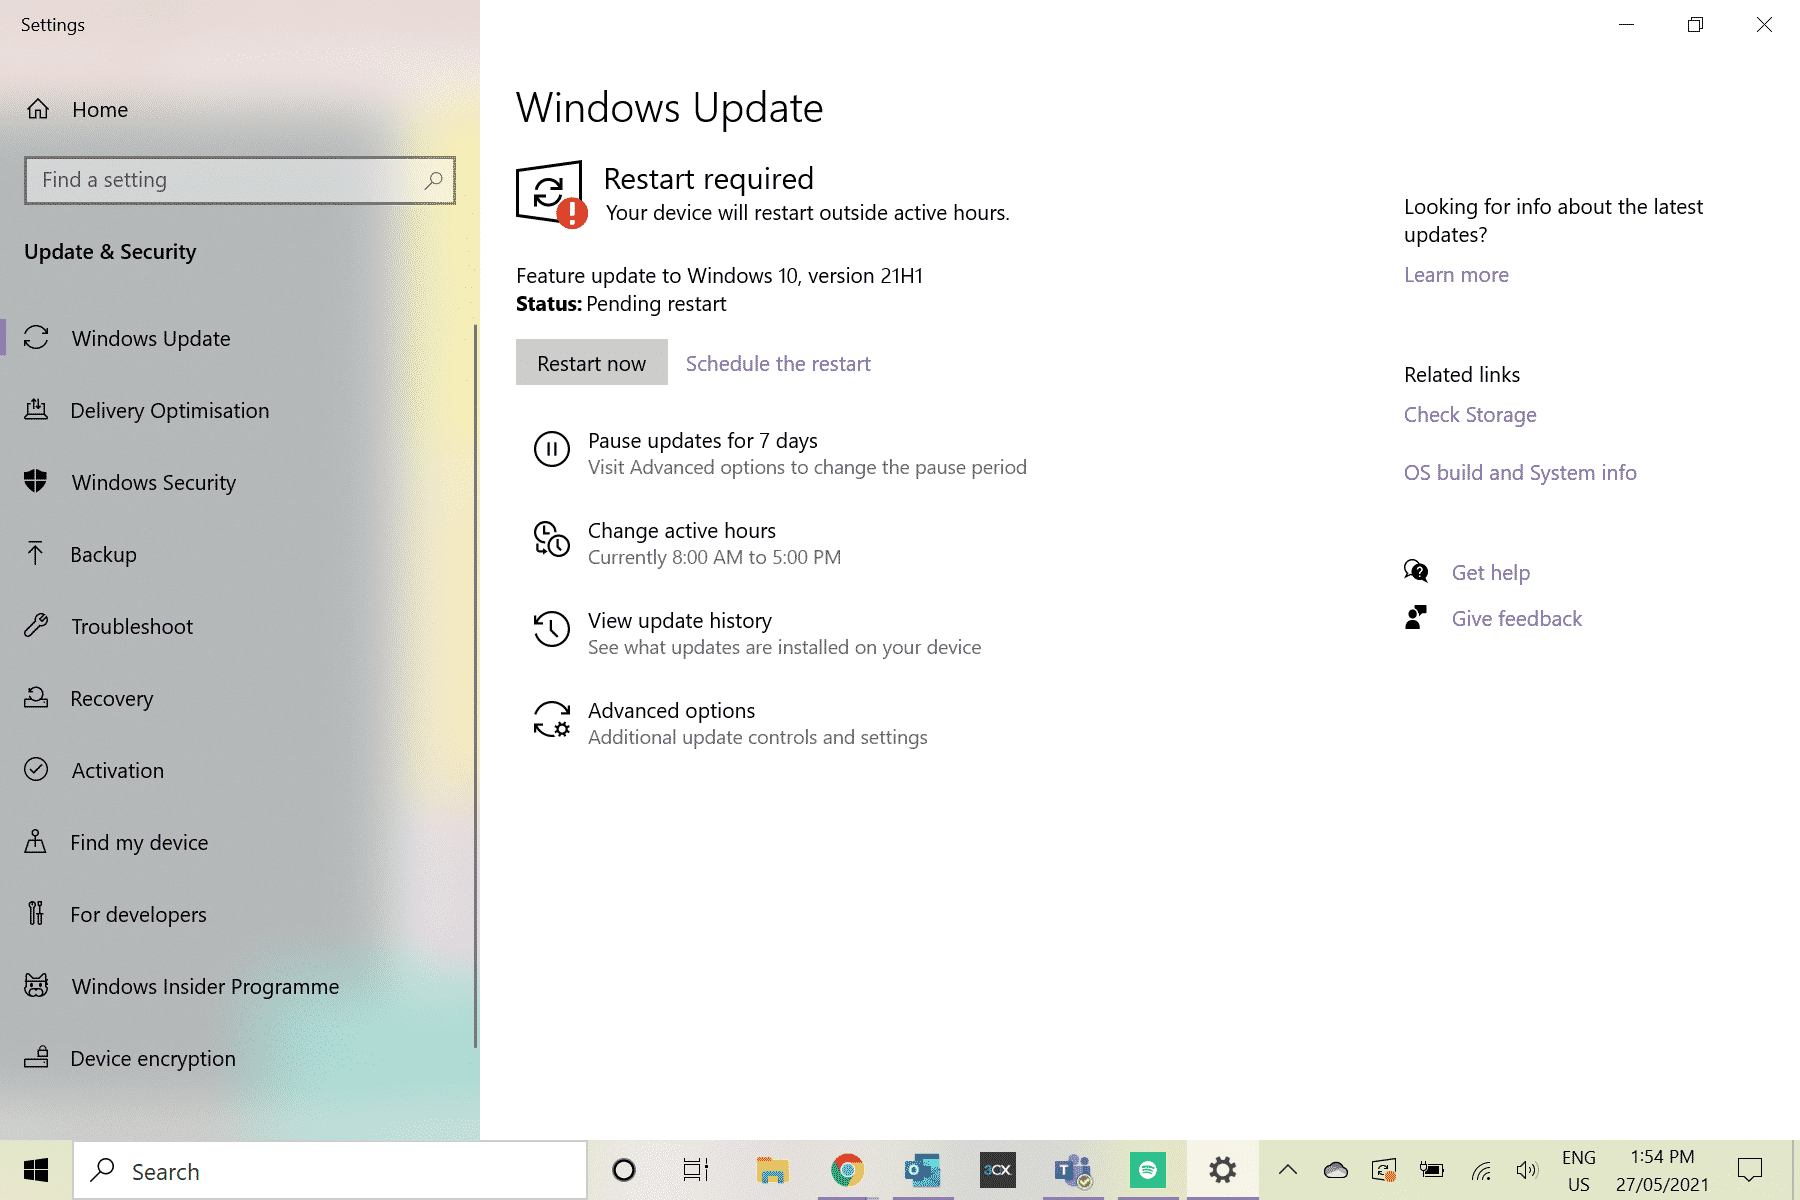Click OS build and System info
The image size is (1800, 1200).
pyautogui.click(x=1520, y=472)
